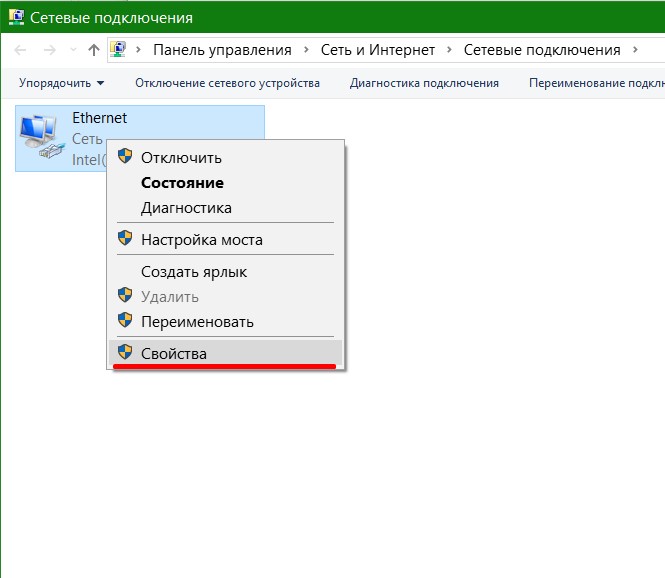The height and width of the screenshot is (578, 665).
Task: Expand chevron before Панель управления
Action: pos(138,50)
